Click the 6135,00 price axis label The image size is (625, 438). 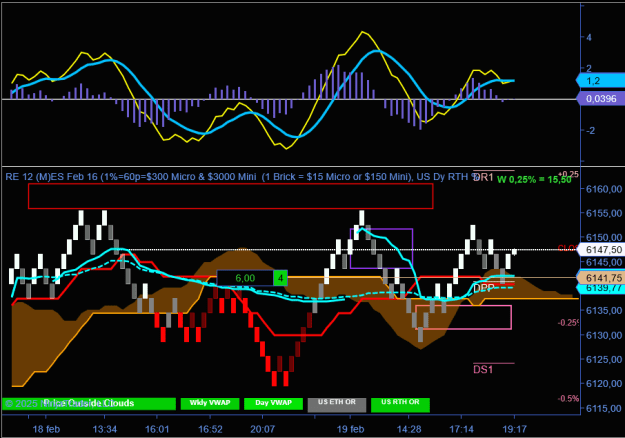604,310
